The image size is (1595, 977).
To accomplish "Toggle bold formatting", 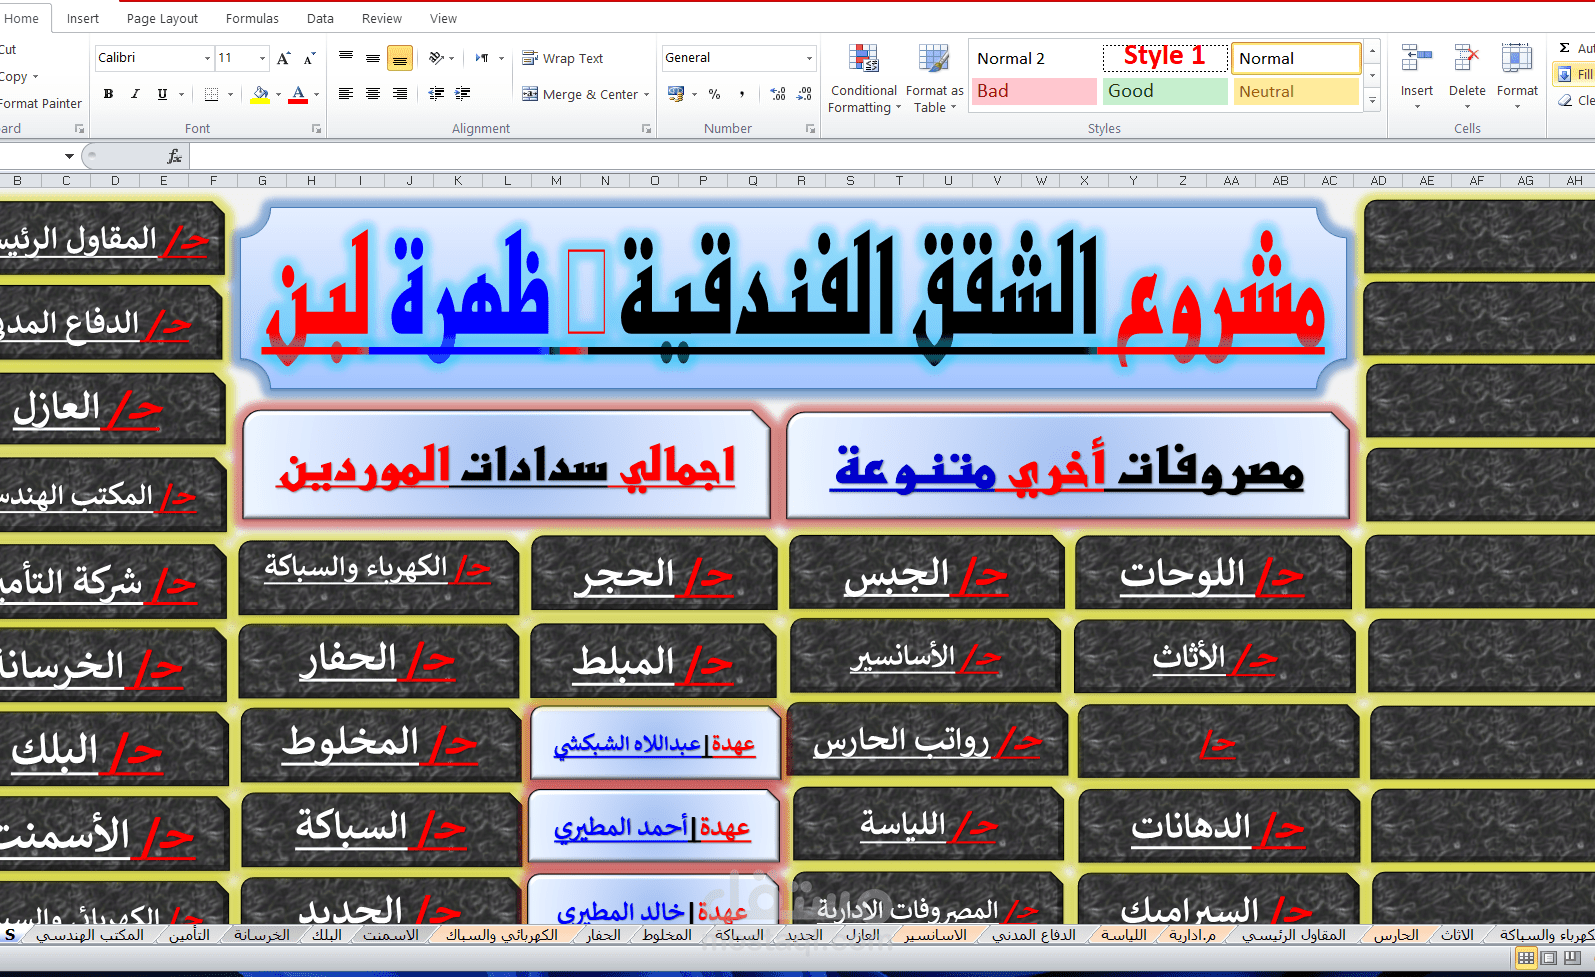I will point(108,94).
